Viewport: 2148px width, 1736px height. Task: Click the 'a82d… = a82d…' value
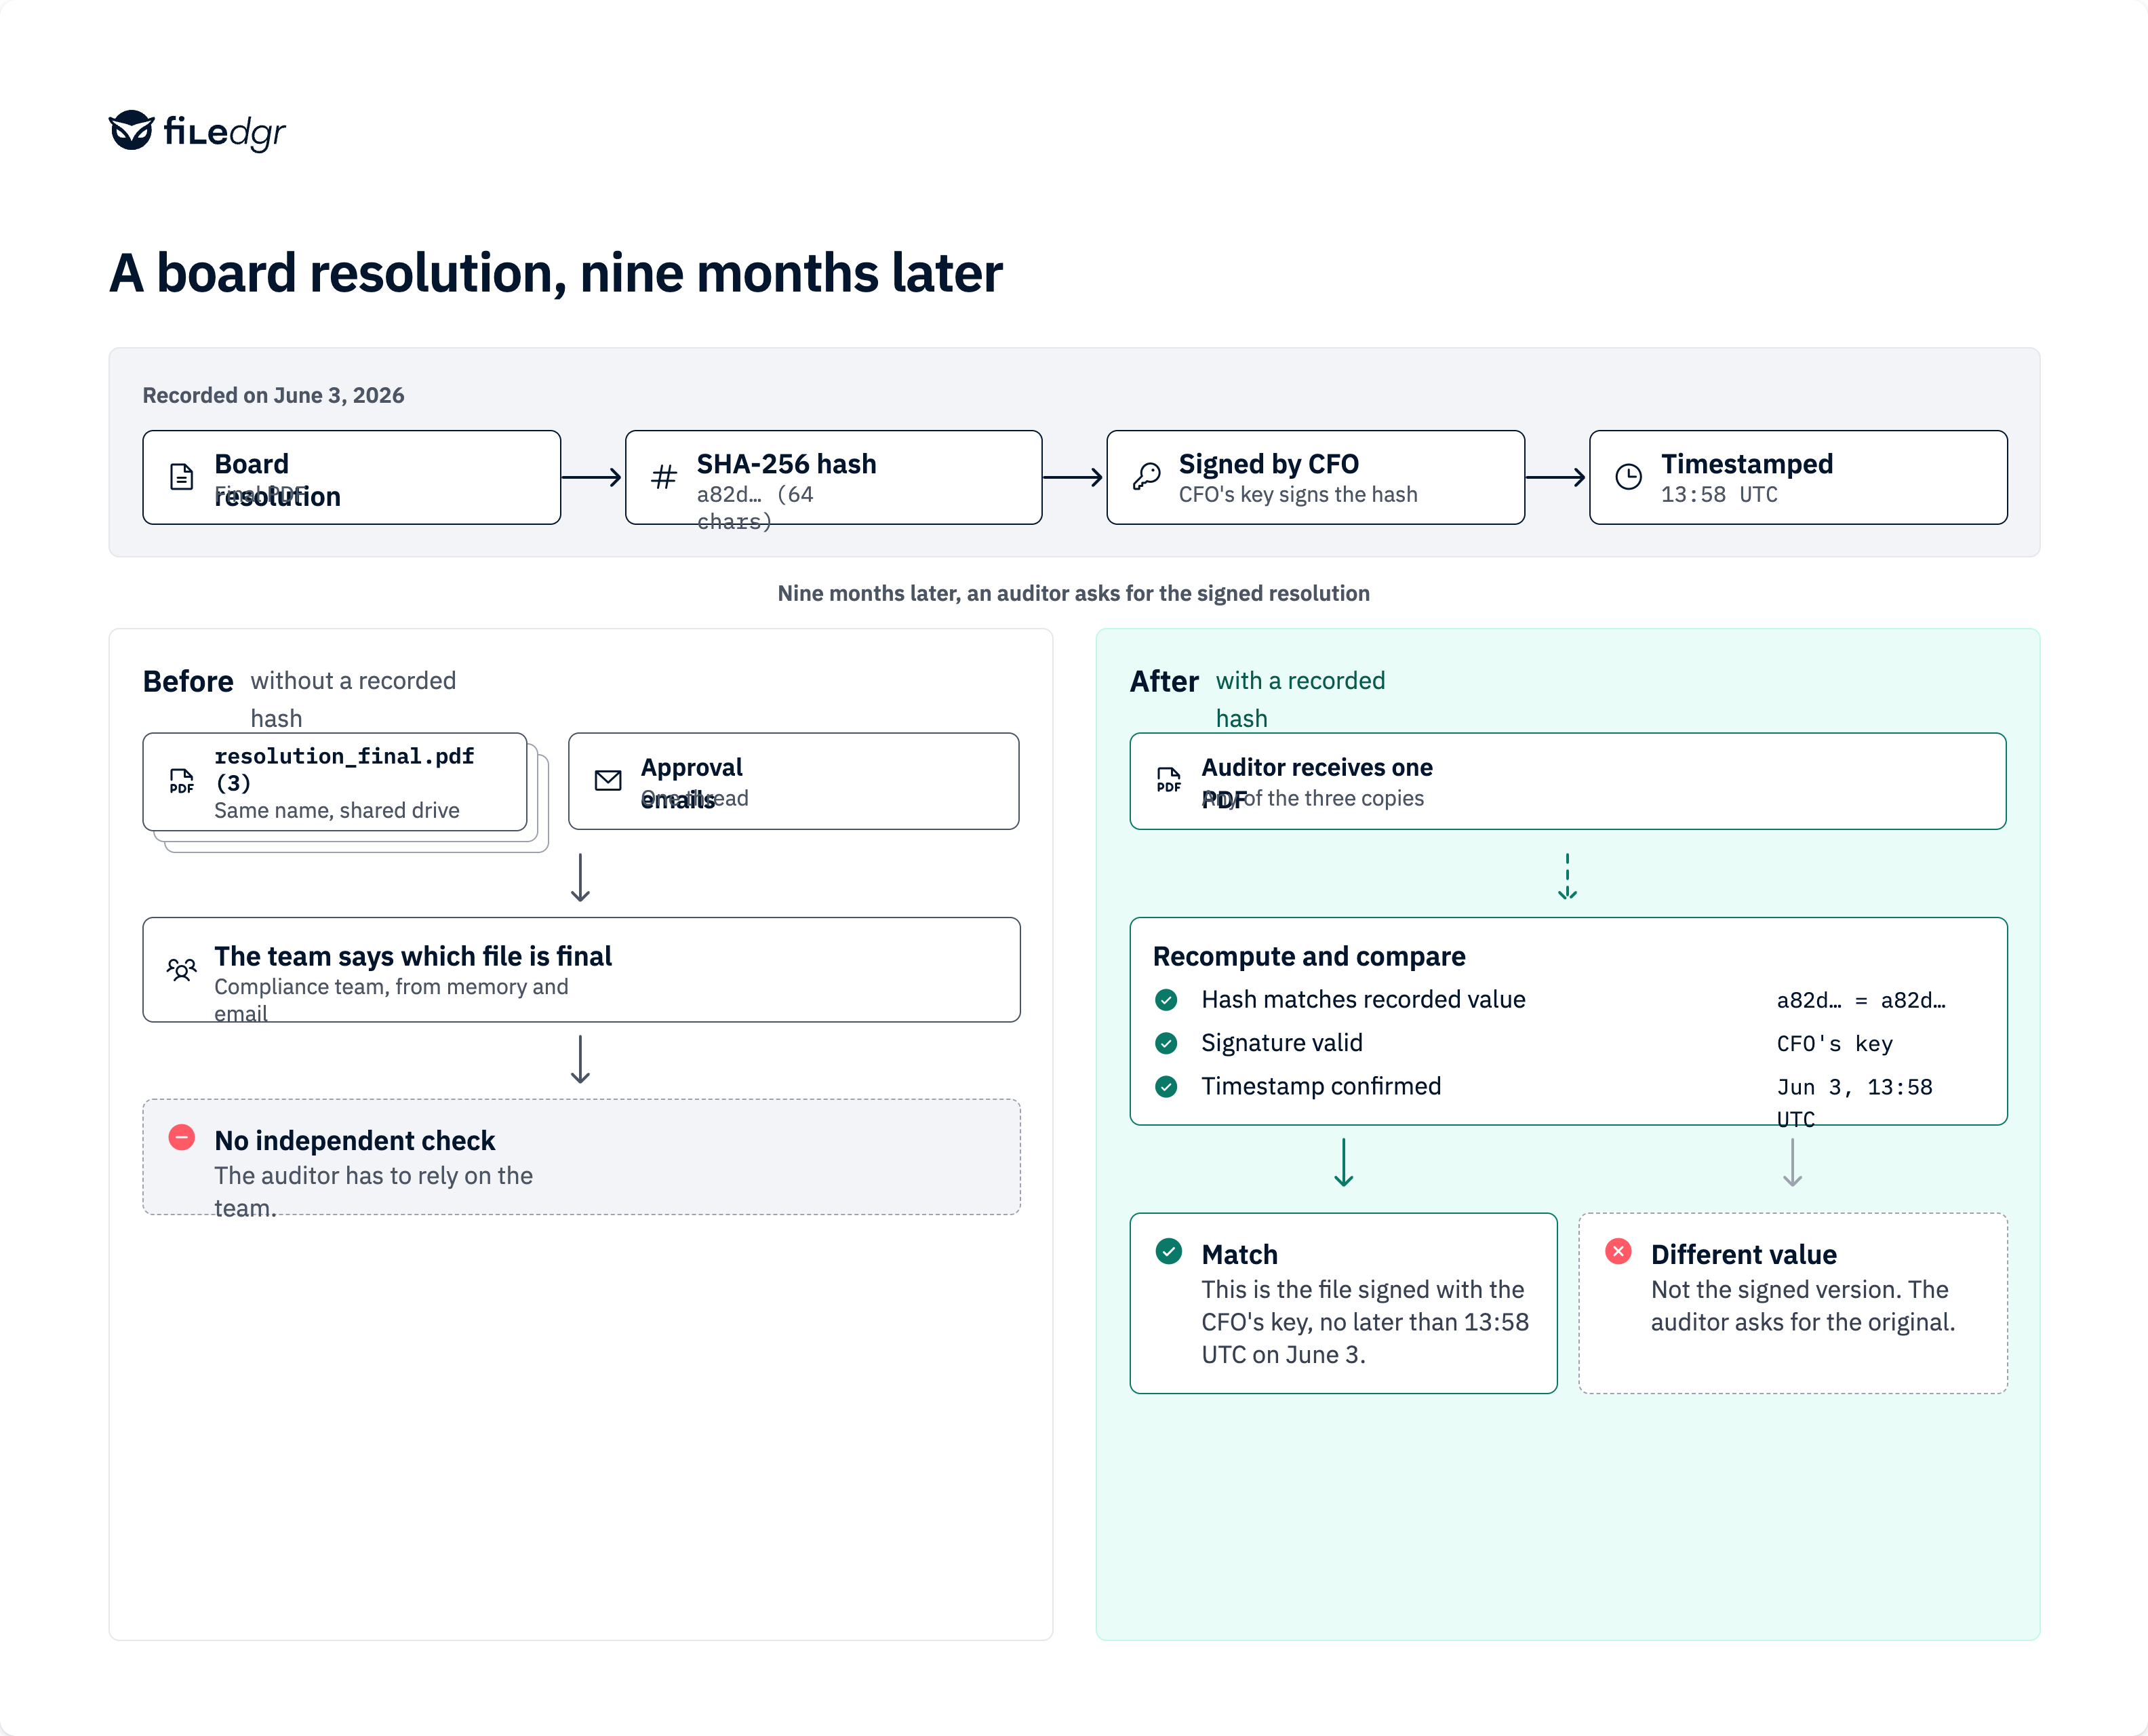(1861, 1000)
